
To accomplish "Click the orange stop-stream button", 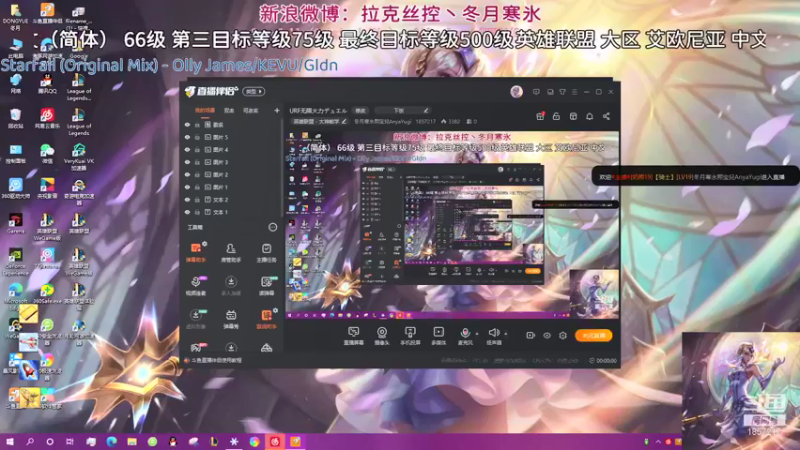I will pos(593,335).
